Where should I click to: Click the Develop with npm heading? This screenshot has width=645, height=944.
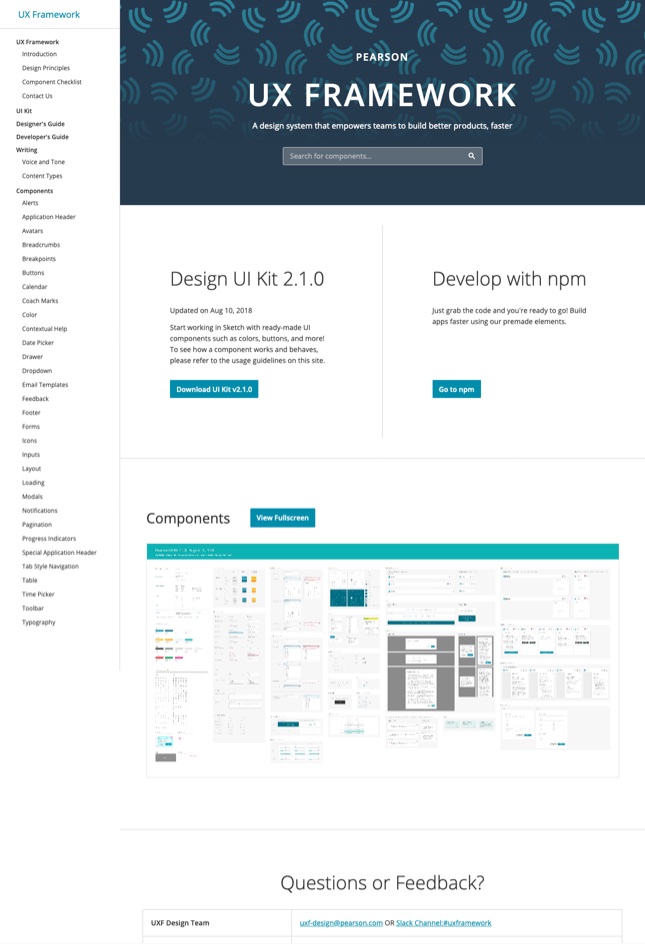tap(509, 279)
